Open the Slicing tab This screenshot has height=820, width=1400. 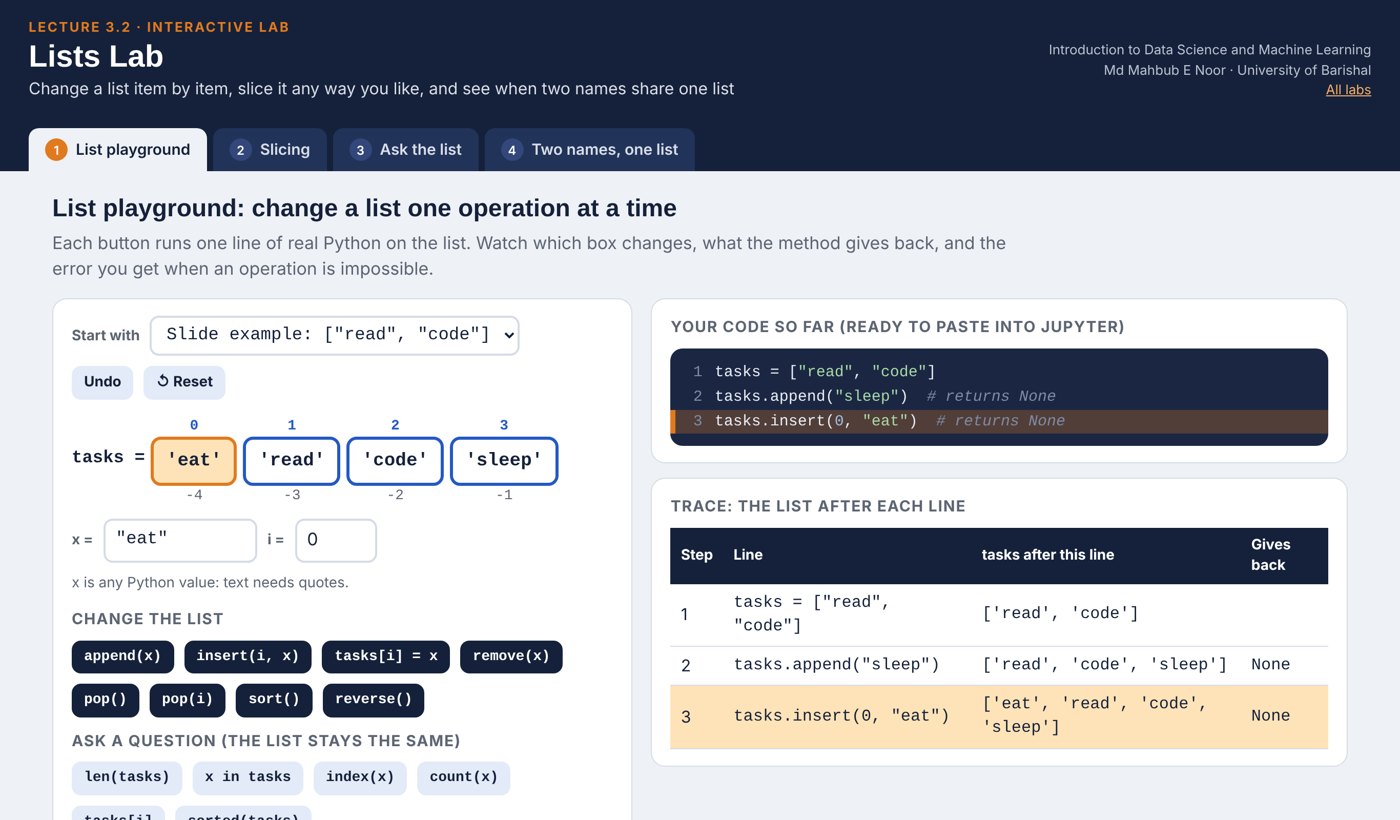[x=270, y=150]
